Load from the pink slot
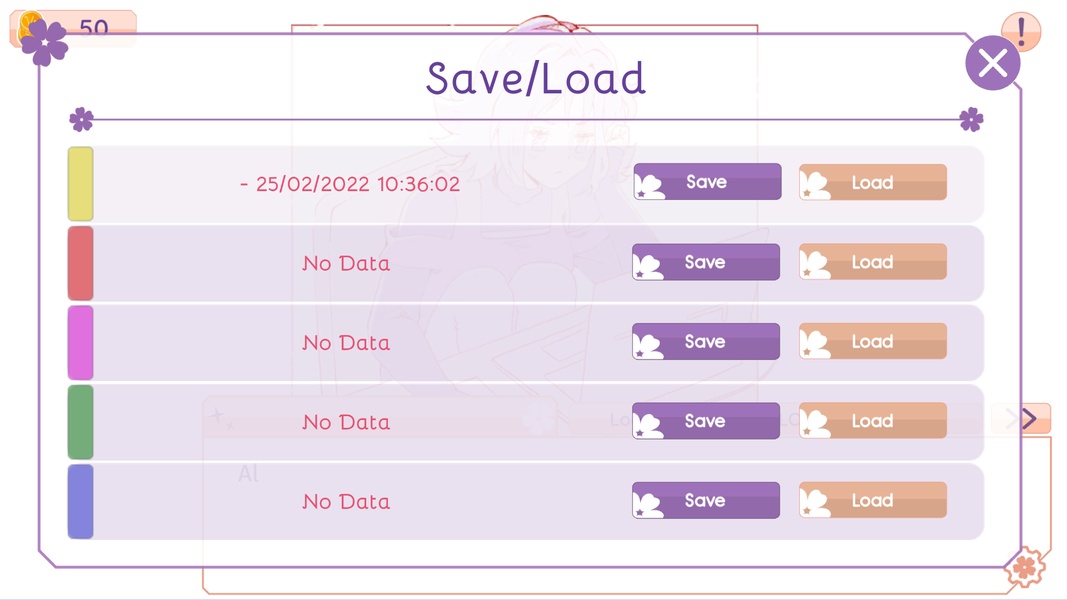This screenshot has width=1067, height=600. [x=873, y=341]
